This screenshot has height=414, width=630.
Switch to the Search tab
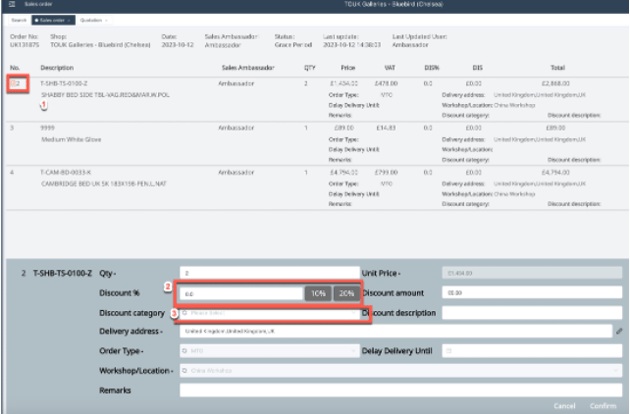coord(17,20)
